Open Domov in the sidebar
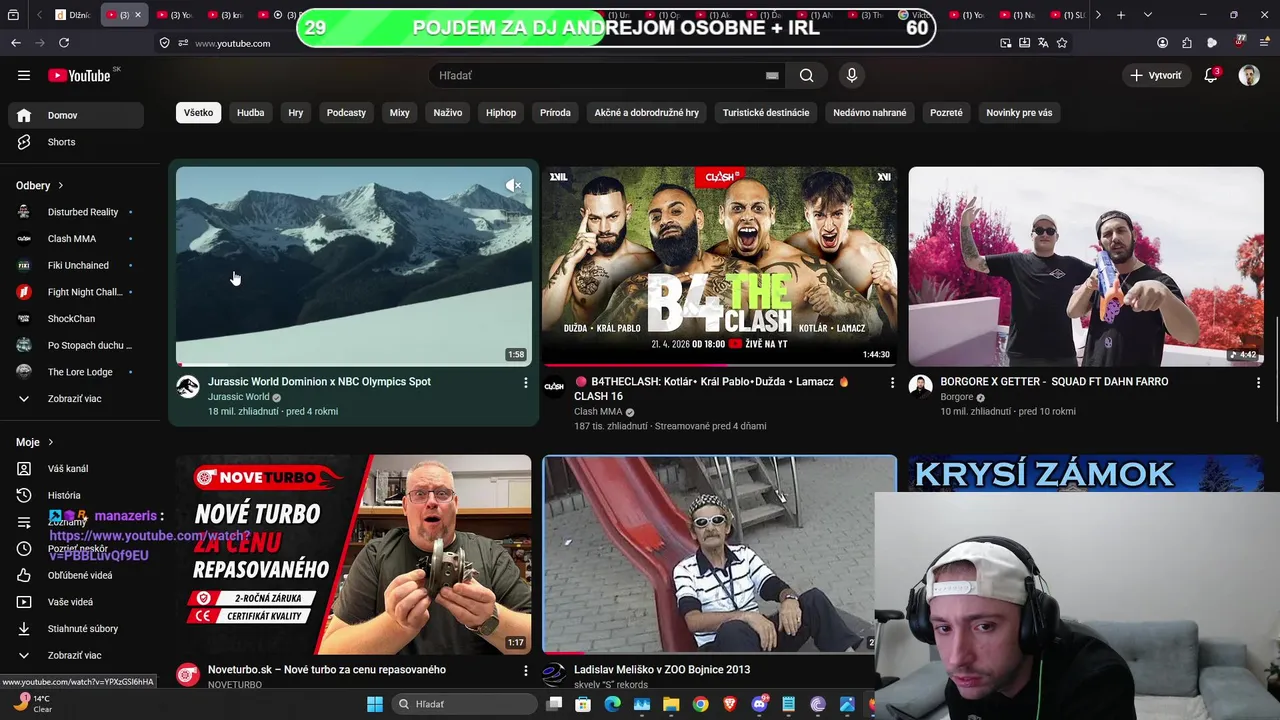The width and height of the screenshot is (1280, 720). pyautogui.click(x=76, y=115)
